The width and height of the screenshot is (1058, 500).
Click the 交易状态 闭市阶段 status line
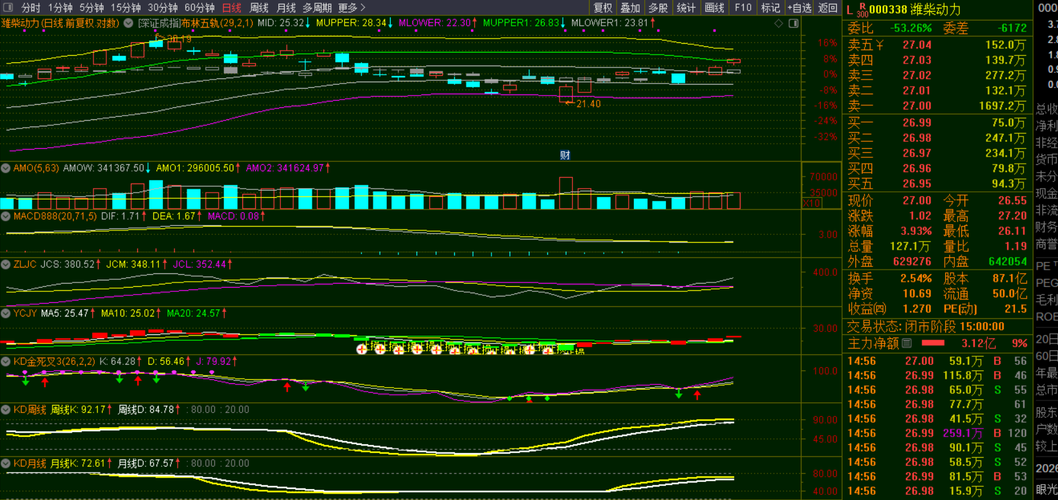(x=926, y=327)
